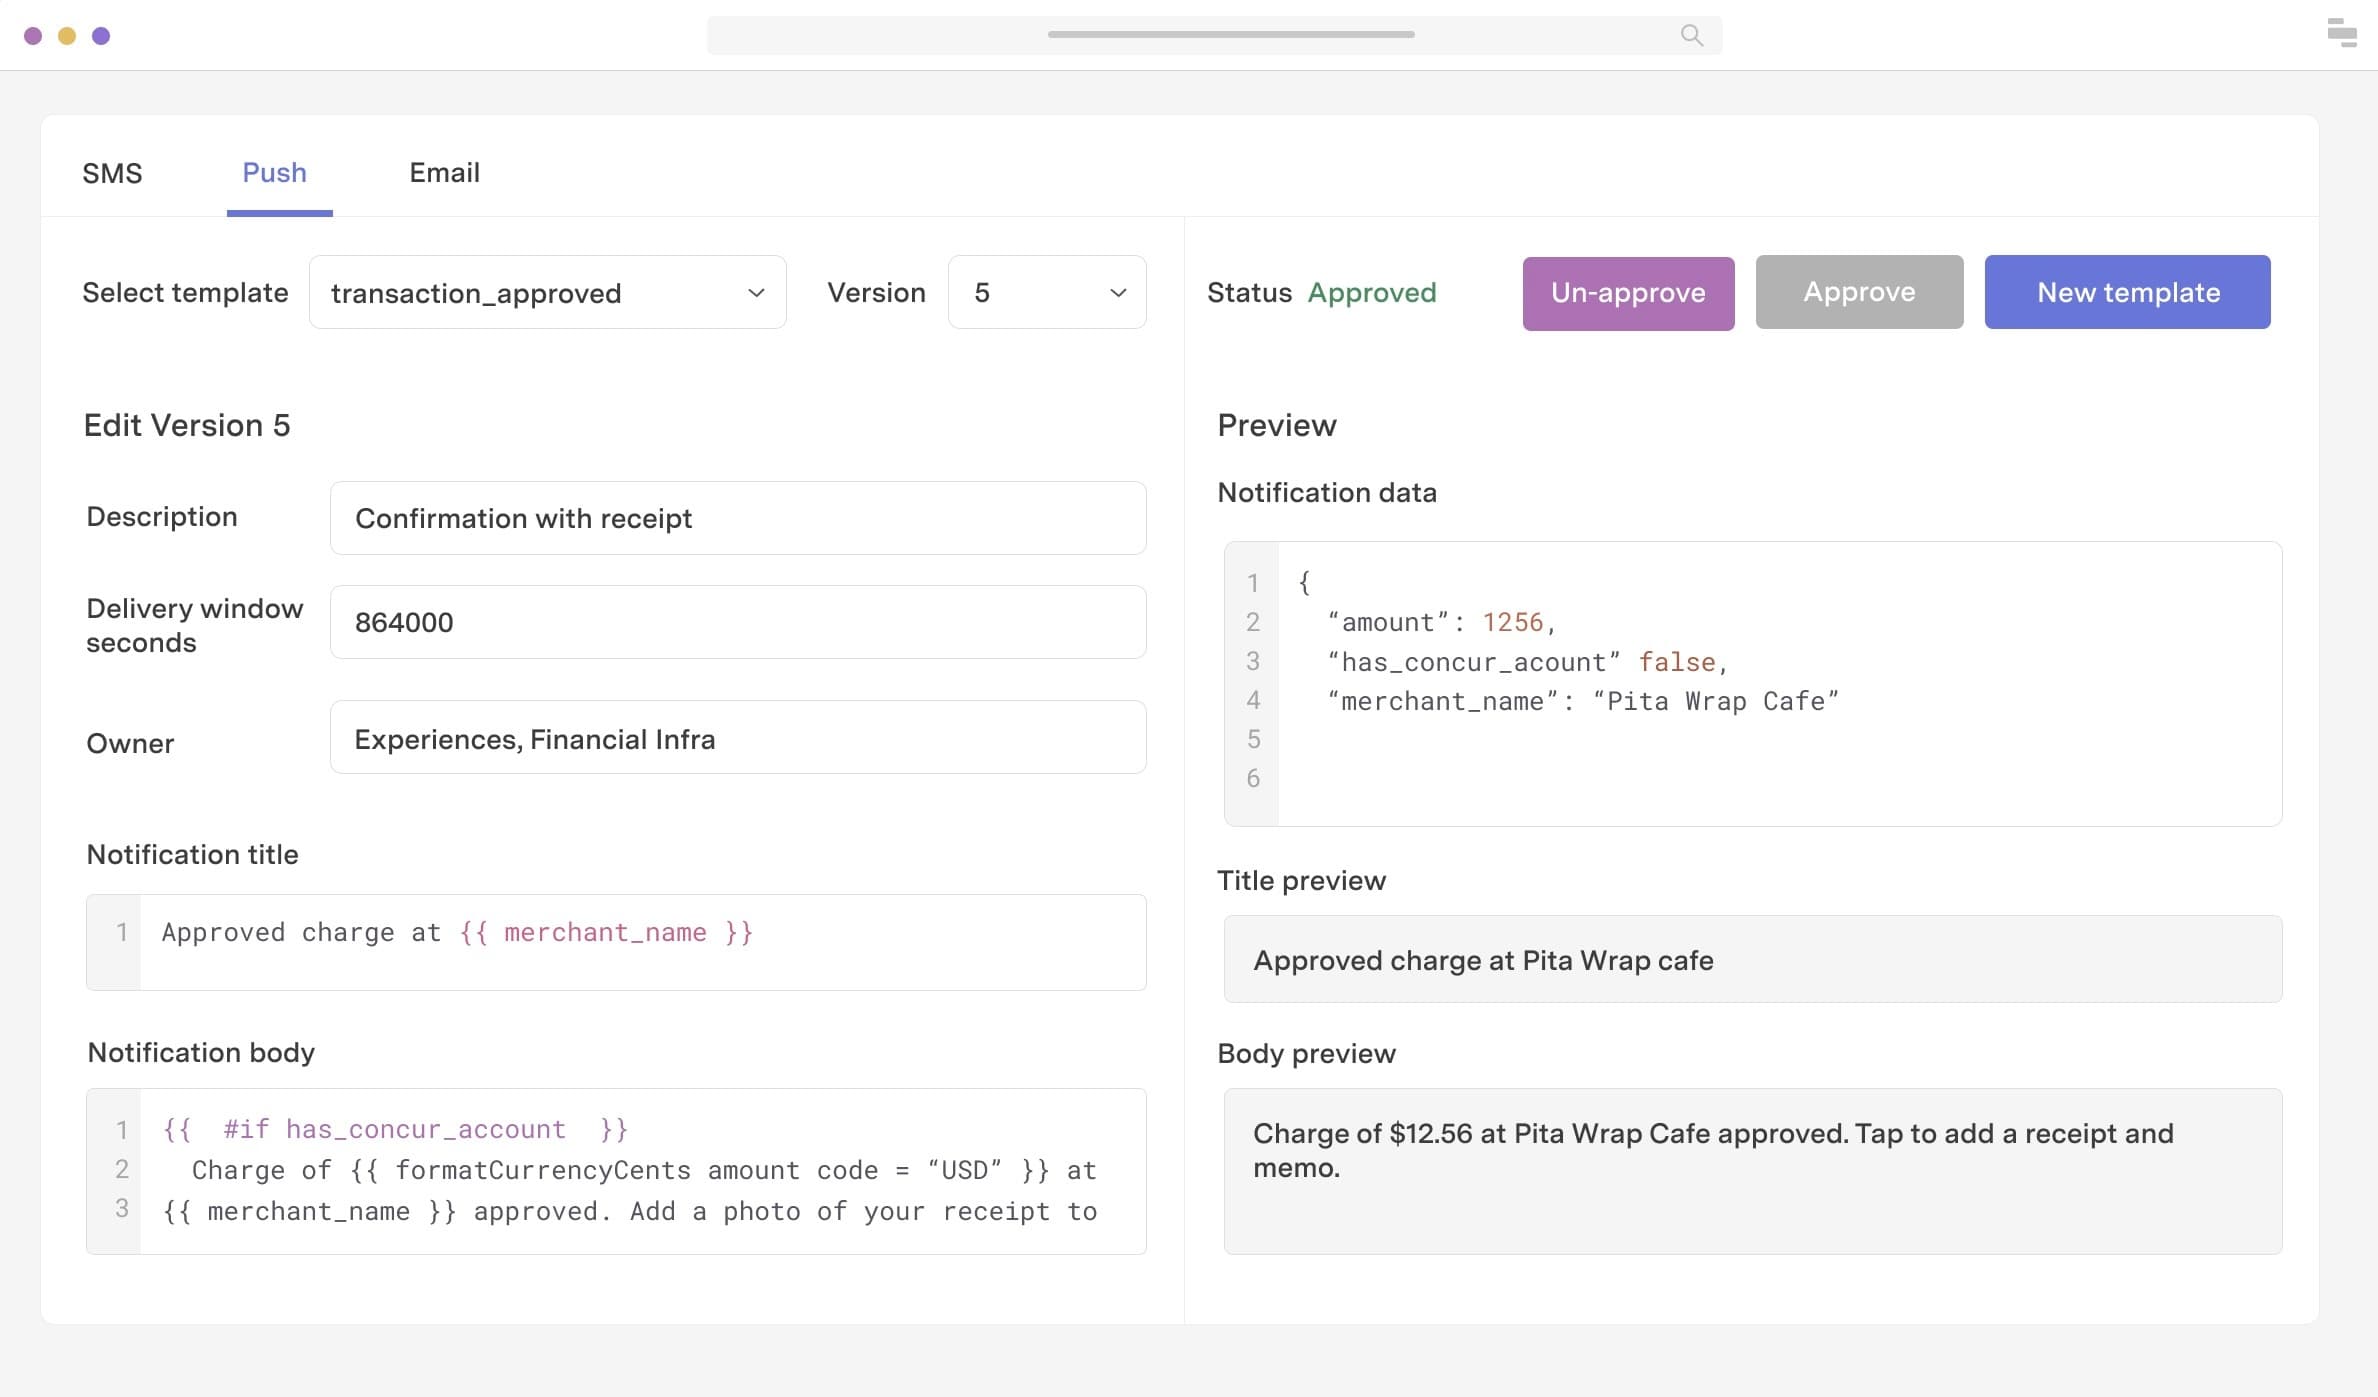Click the Description field showing Confirmation with receipt

tap(737, 518)
